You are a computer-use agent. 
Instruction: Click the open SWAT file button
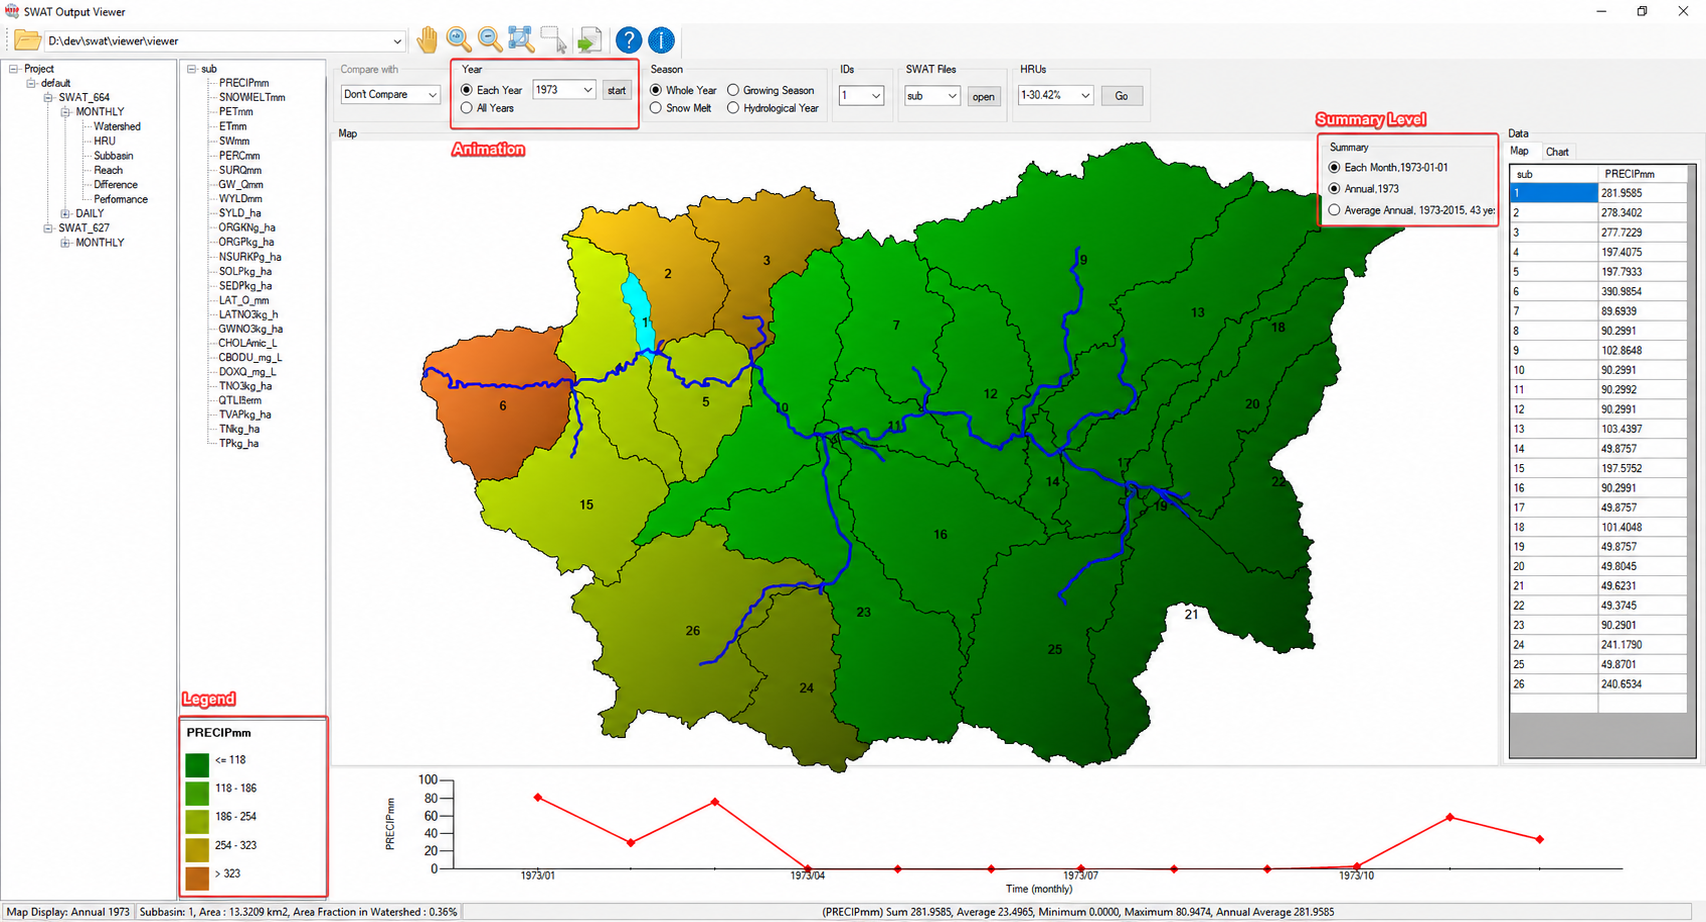click(x=984, y=96)
